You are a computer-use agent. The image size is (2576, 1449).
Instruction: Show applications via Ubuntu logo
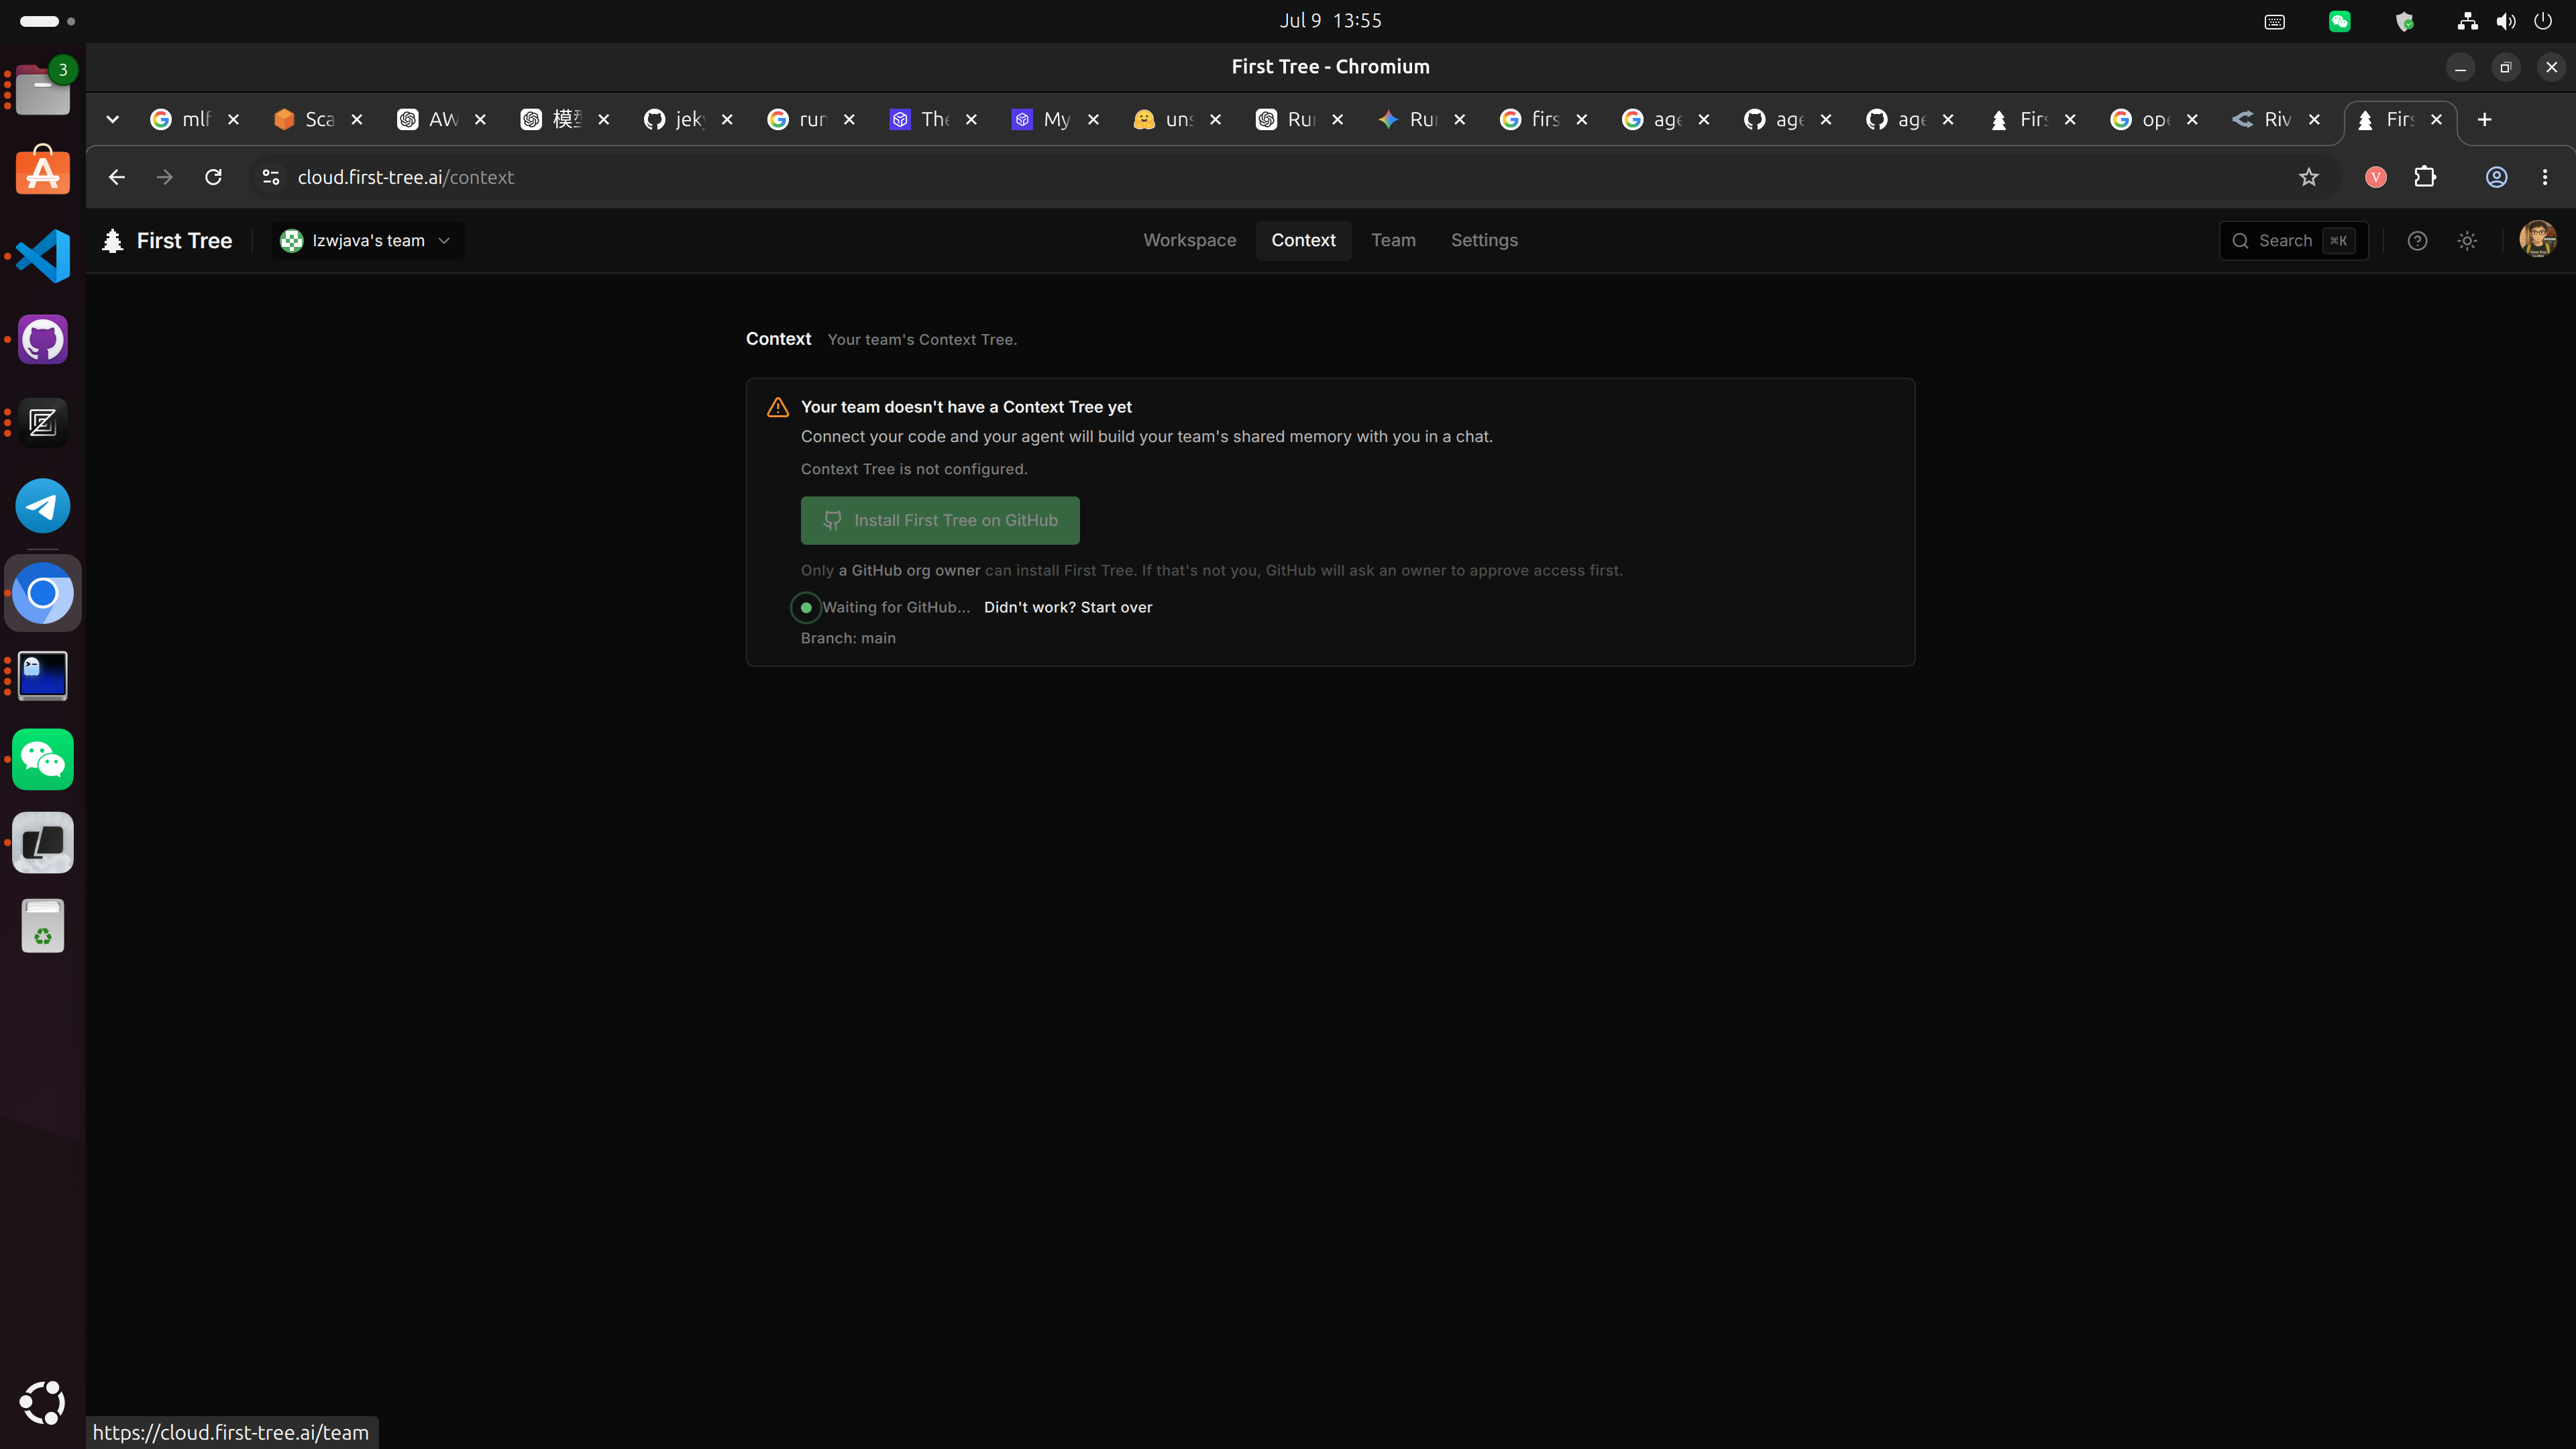coord(43,1402)
